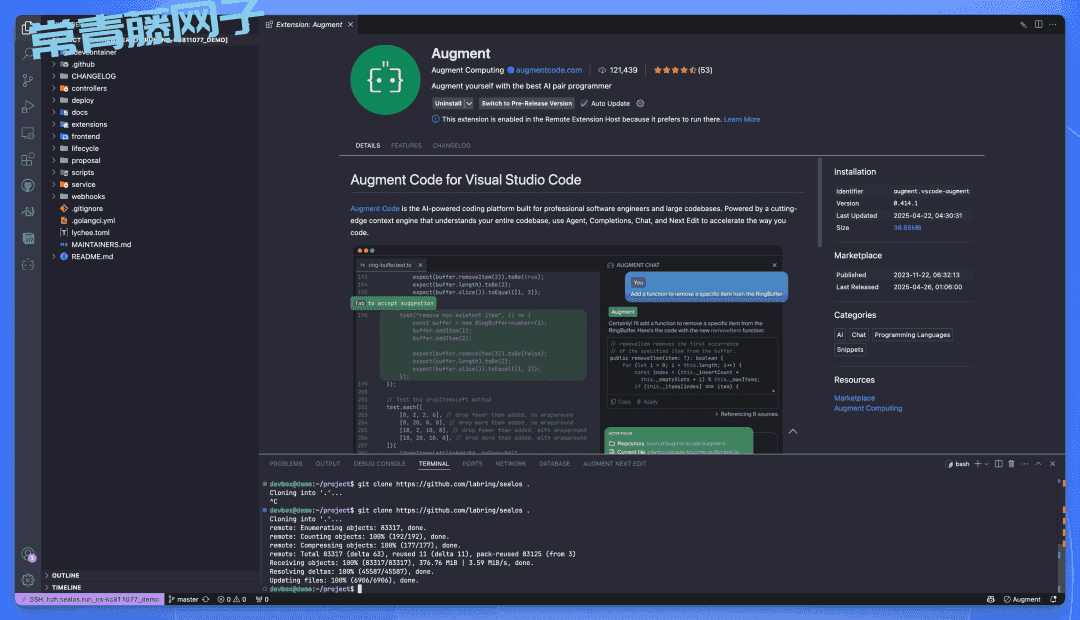The width and height of the screenshot is (1080, 620).
Task: Open the GitHub view in activity bar
Action: 28,185
